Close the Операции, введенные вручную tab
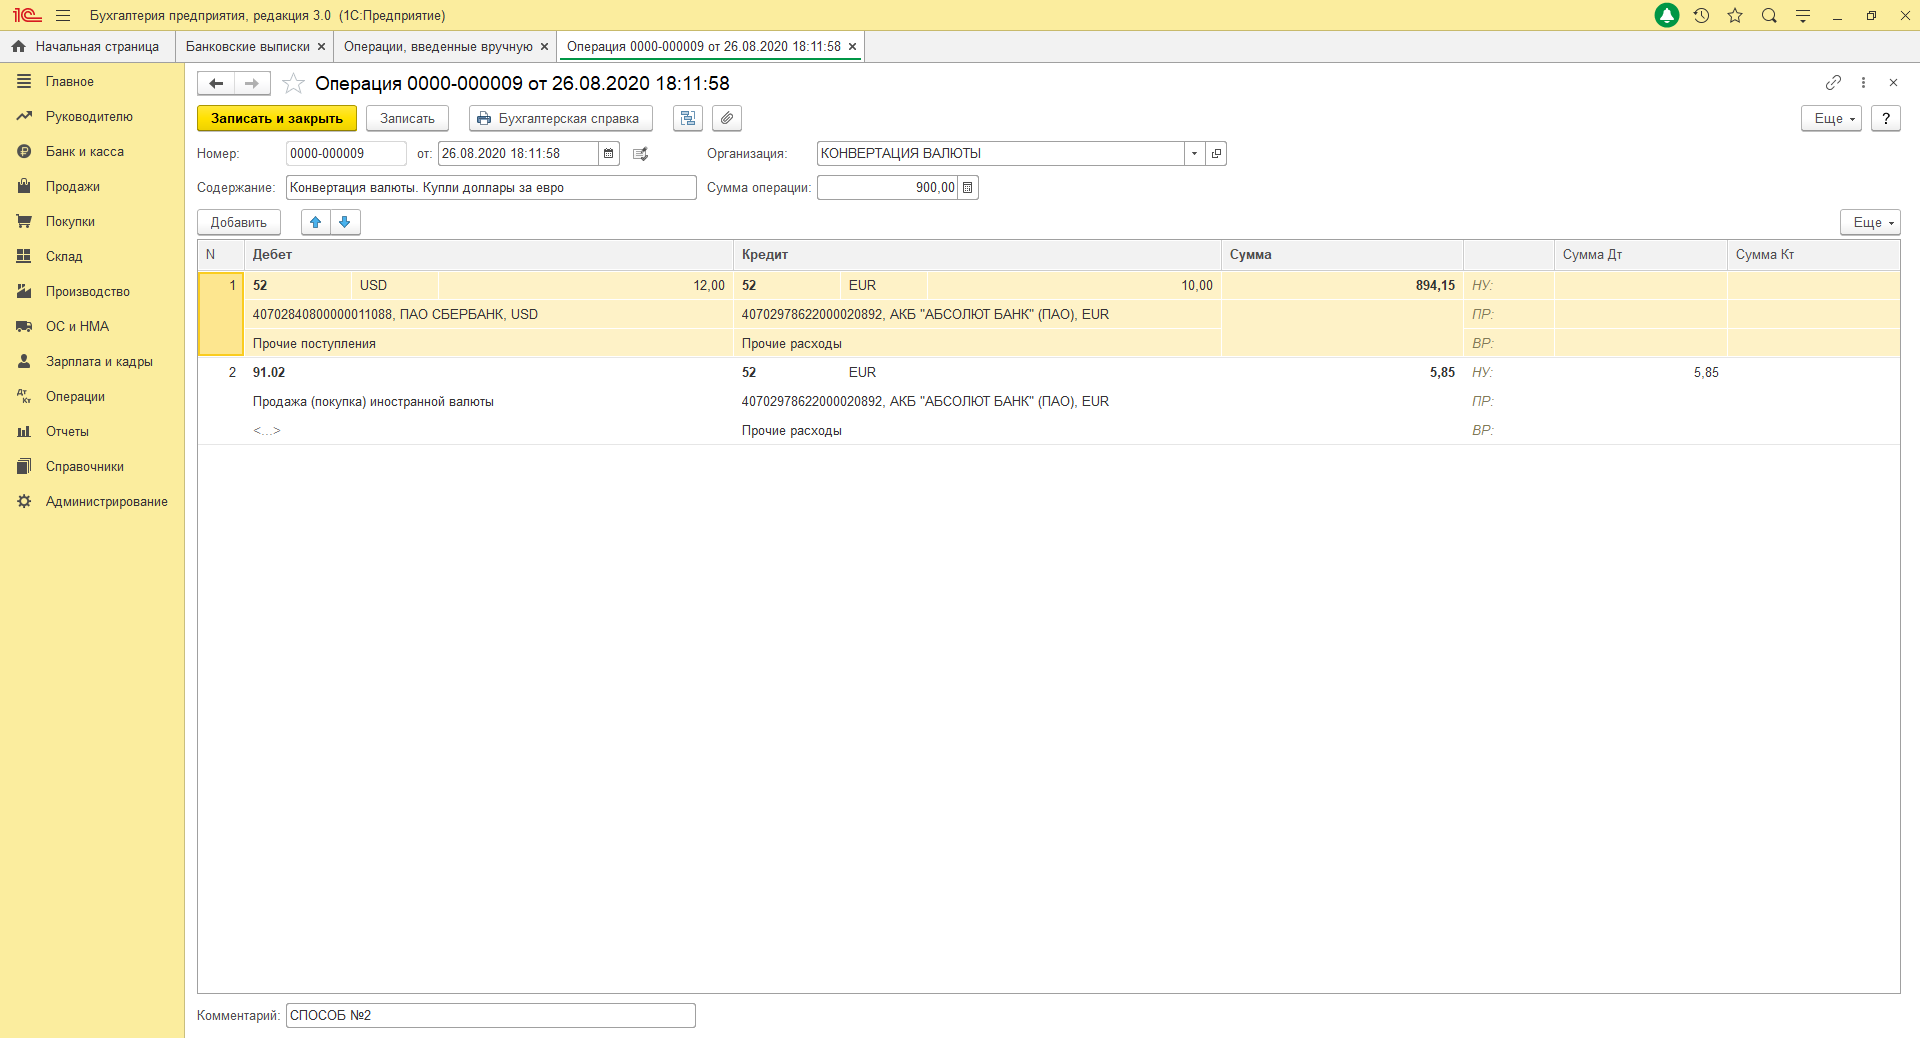1920x1038 pixels. [544, 47]
